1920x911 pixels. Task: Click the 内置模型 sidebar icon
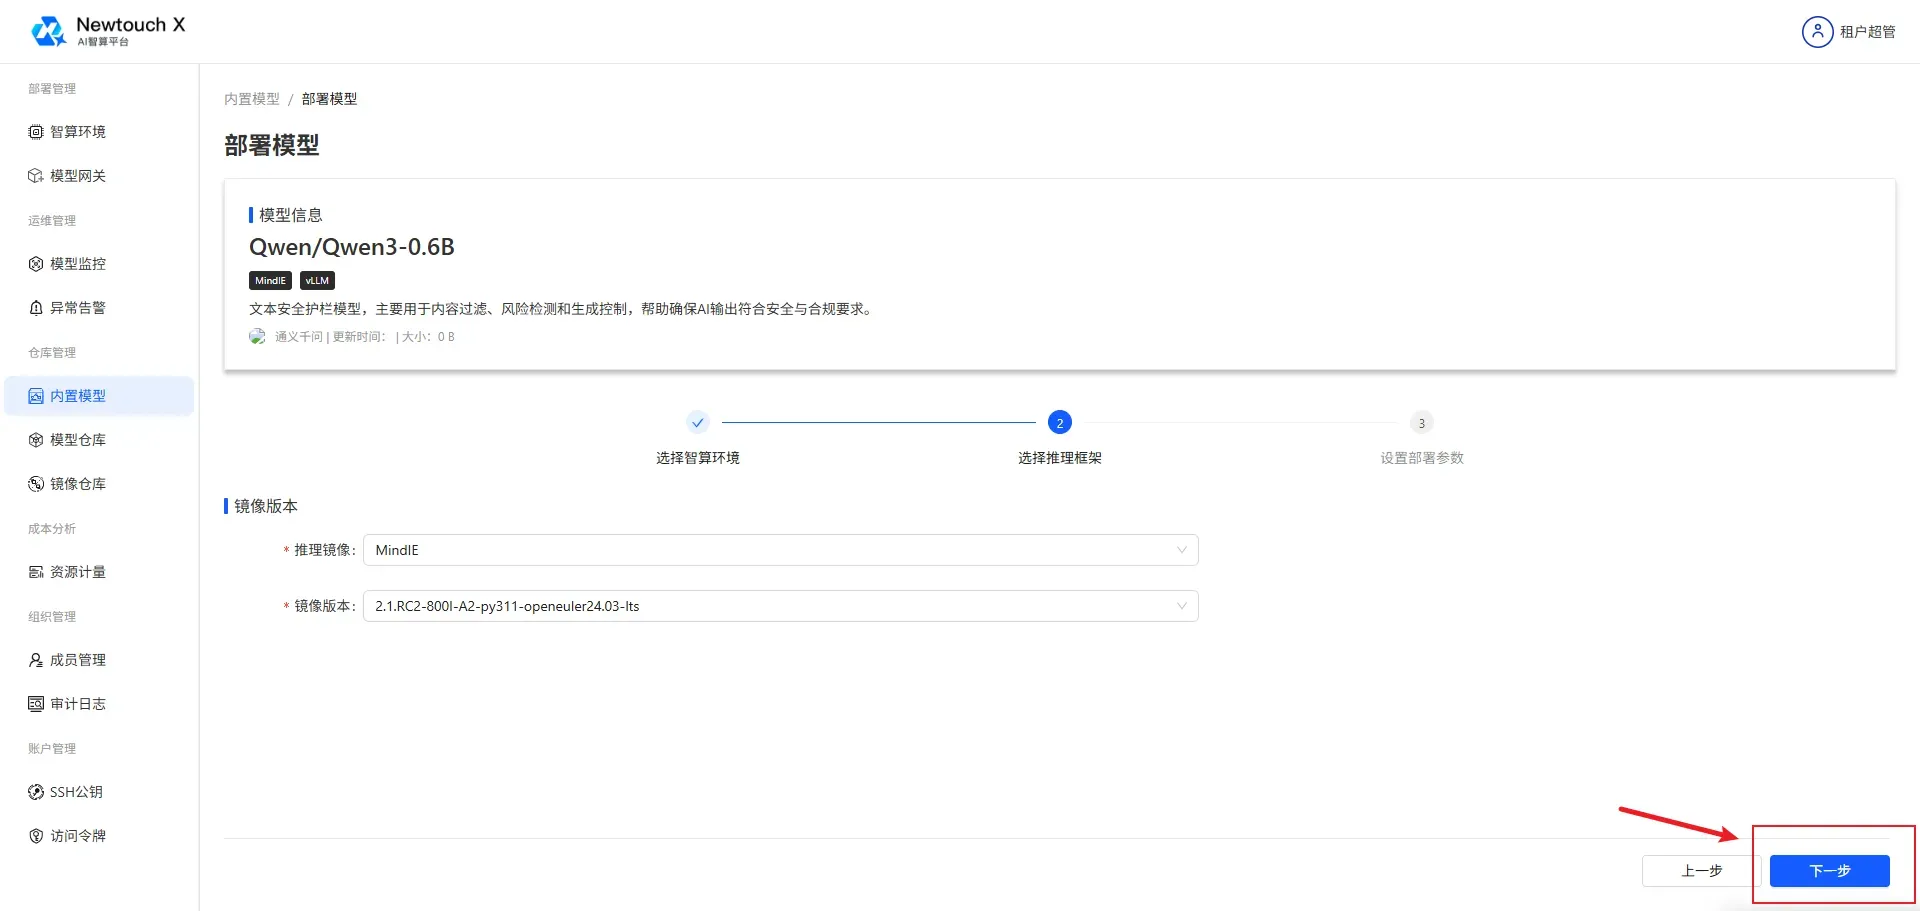(x=36, y=396)
